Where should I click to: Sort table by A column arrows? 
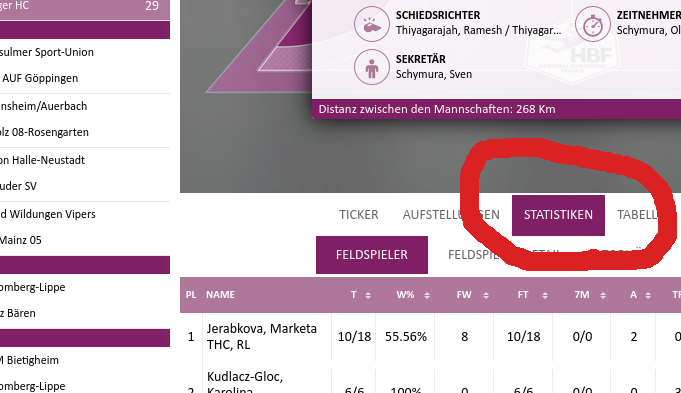648,295
